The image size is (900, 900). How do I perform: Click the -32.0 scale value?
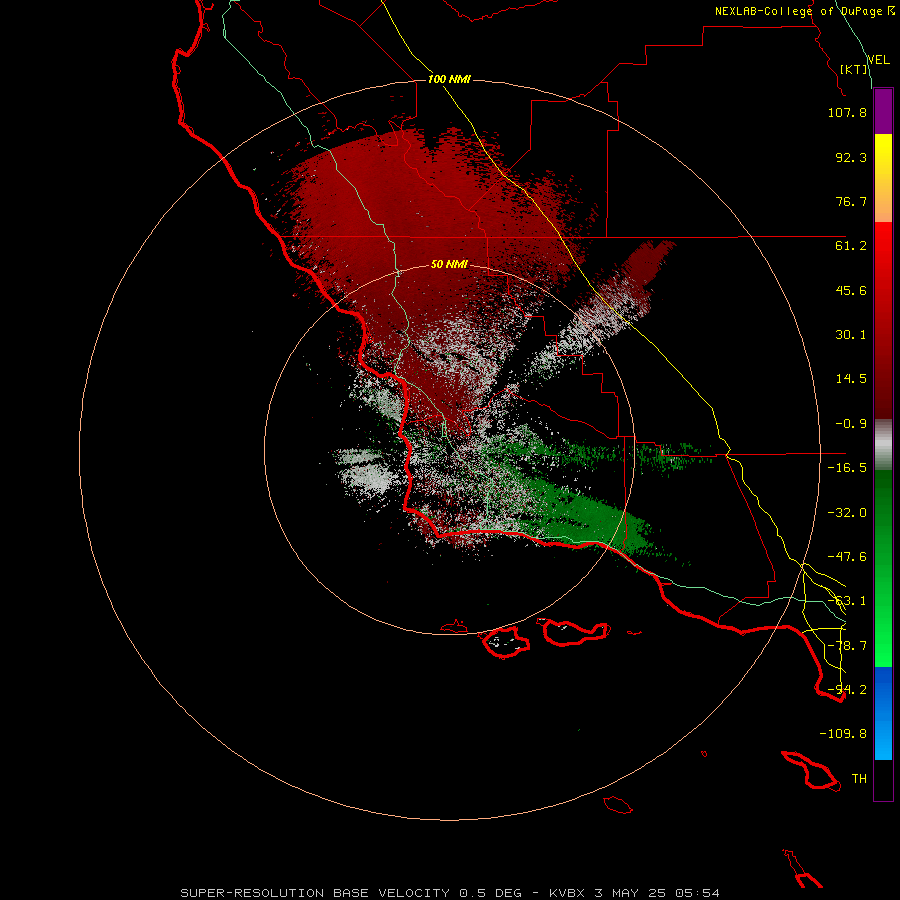847,513
